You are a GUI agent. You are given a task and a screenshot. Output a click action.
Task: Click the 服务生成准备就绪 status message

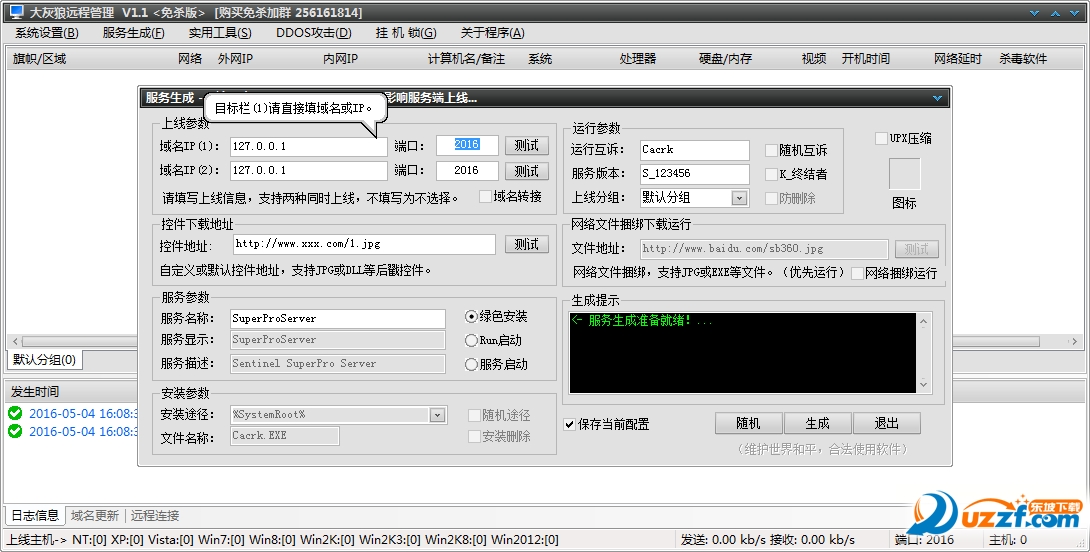pyautogui.click(x=642, y=321)
